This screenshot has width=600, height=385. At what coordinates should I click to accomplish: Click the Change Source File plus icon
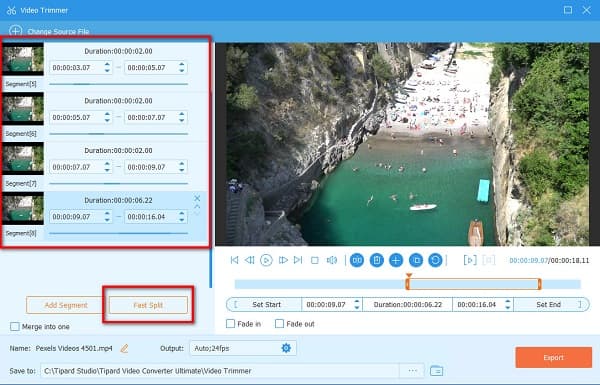[16, 31]
